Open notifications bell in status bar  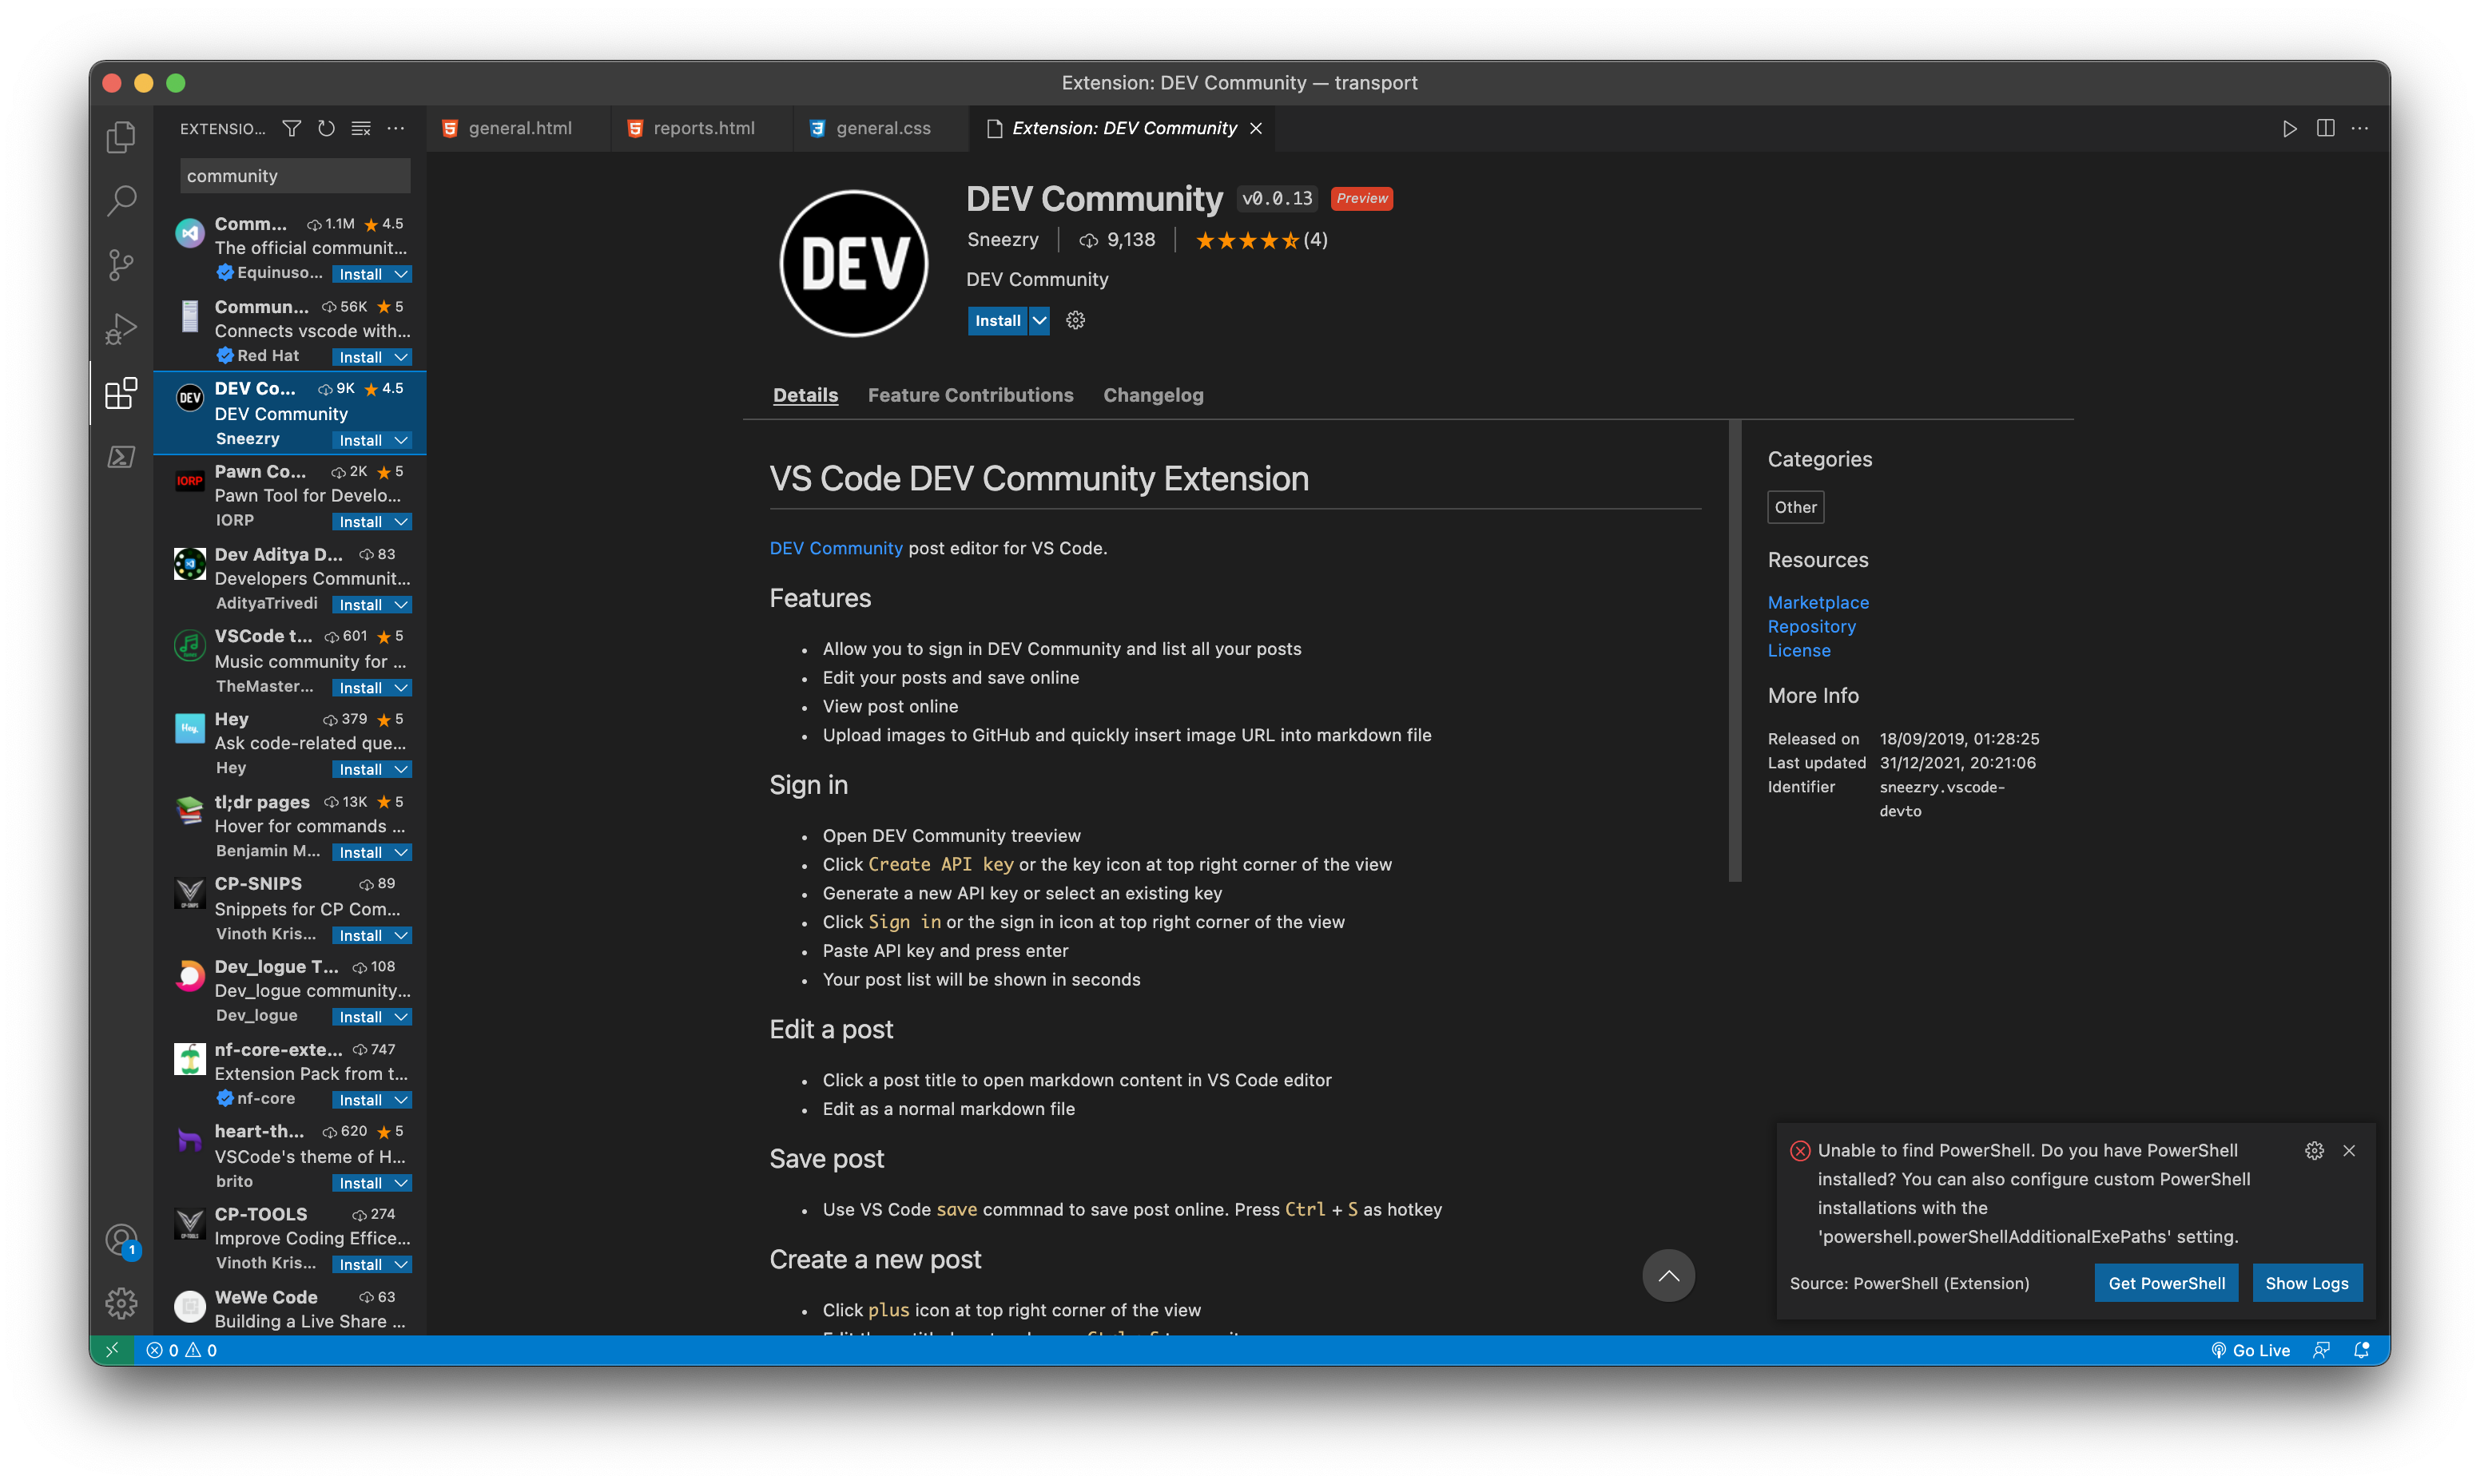(2361, 1350)
